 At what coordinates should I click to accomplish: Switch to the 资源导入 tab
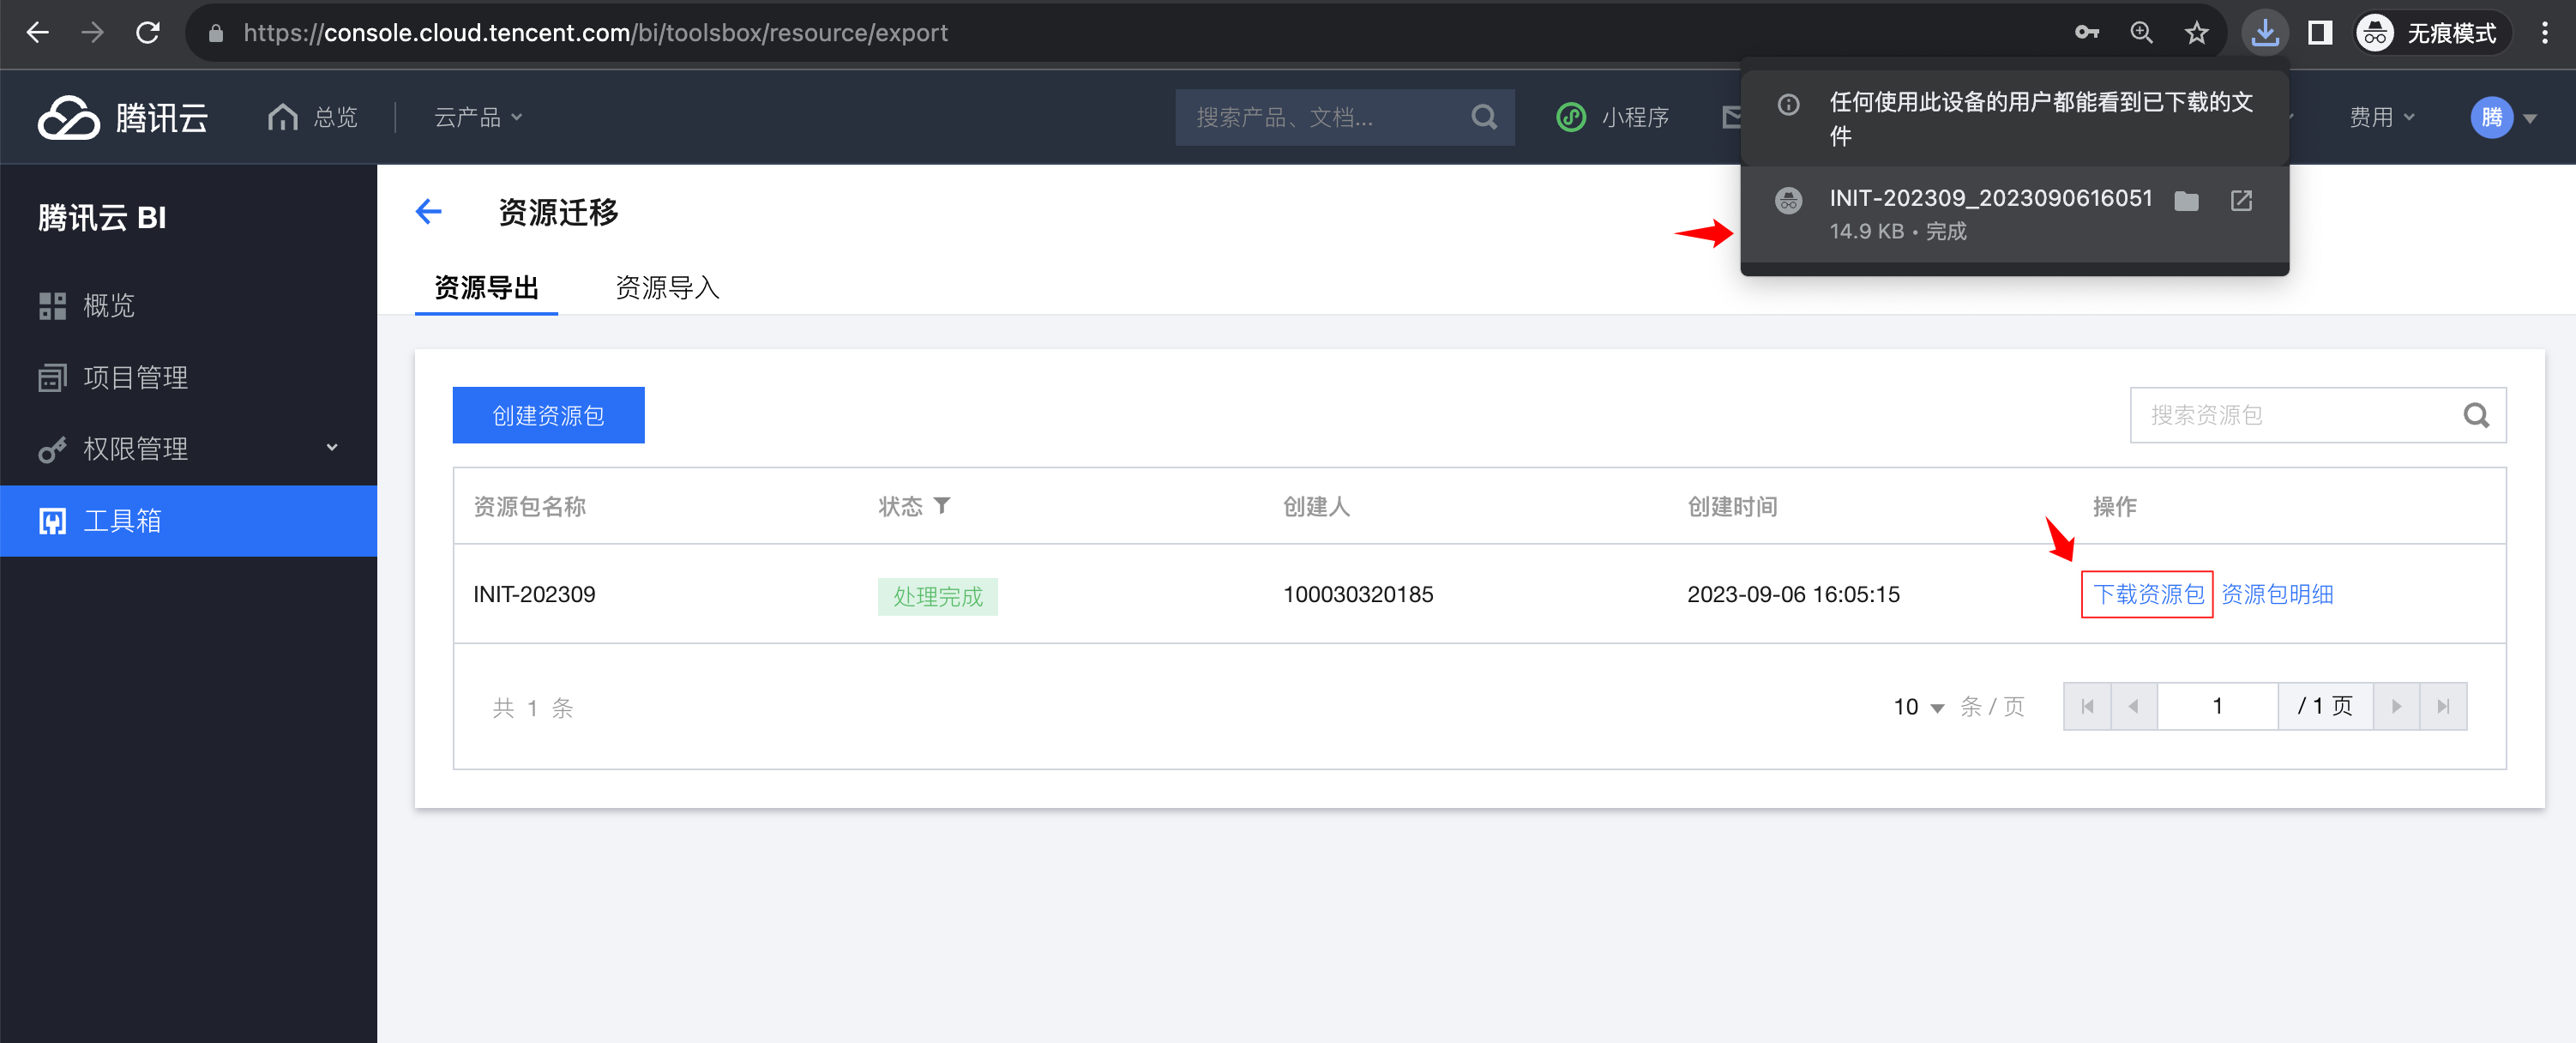coord(667,288)
